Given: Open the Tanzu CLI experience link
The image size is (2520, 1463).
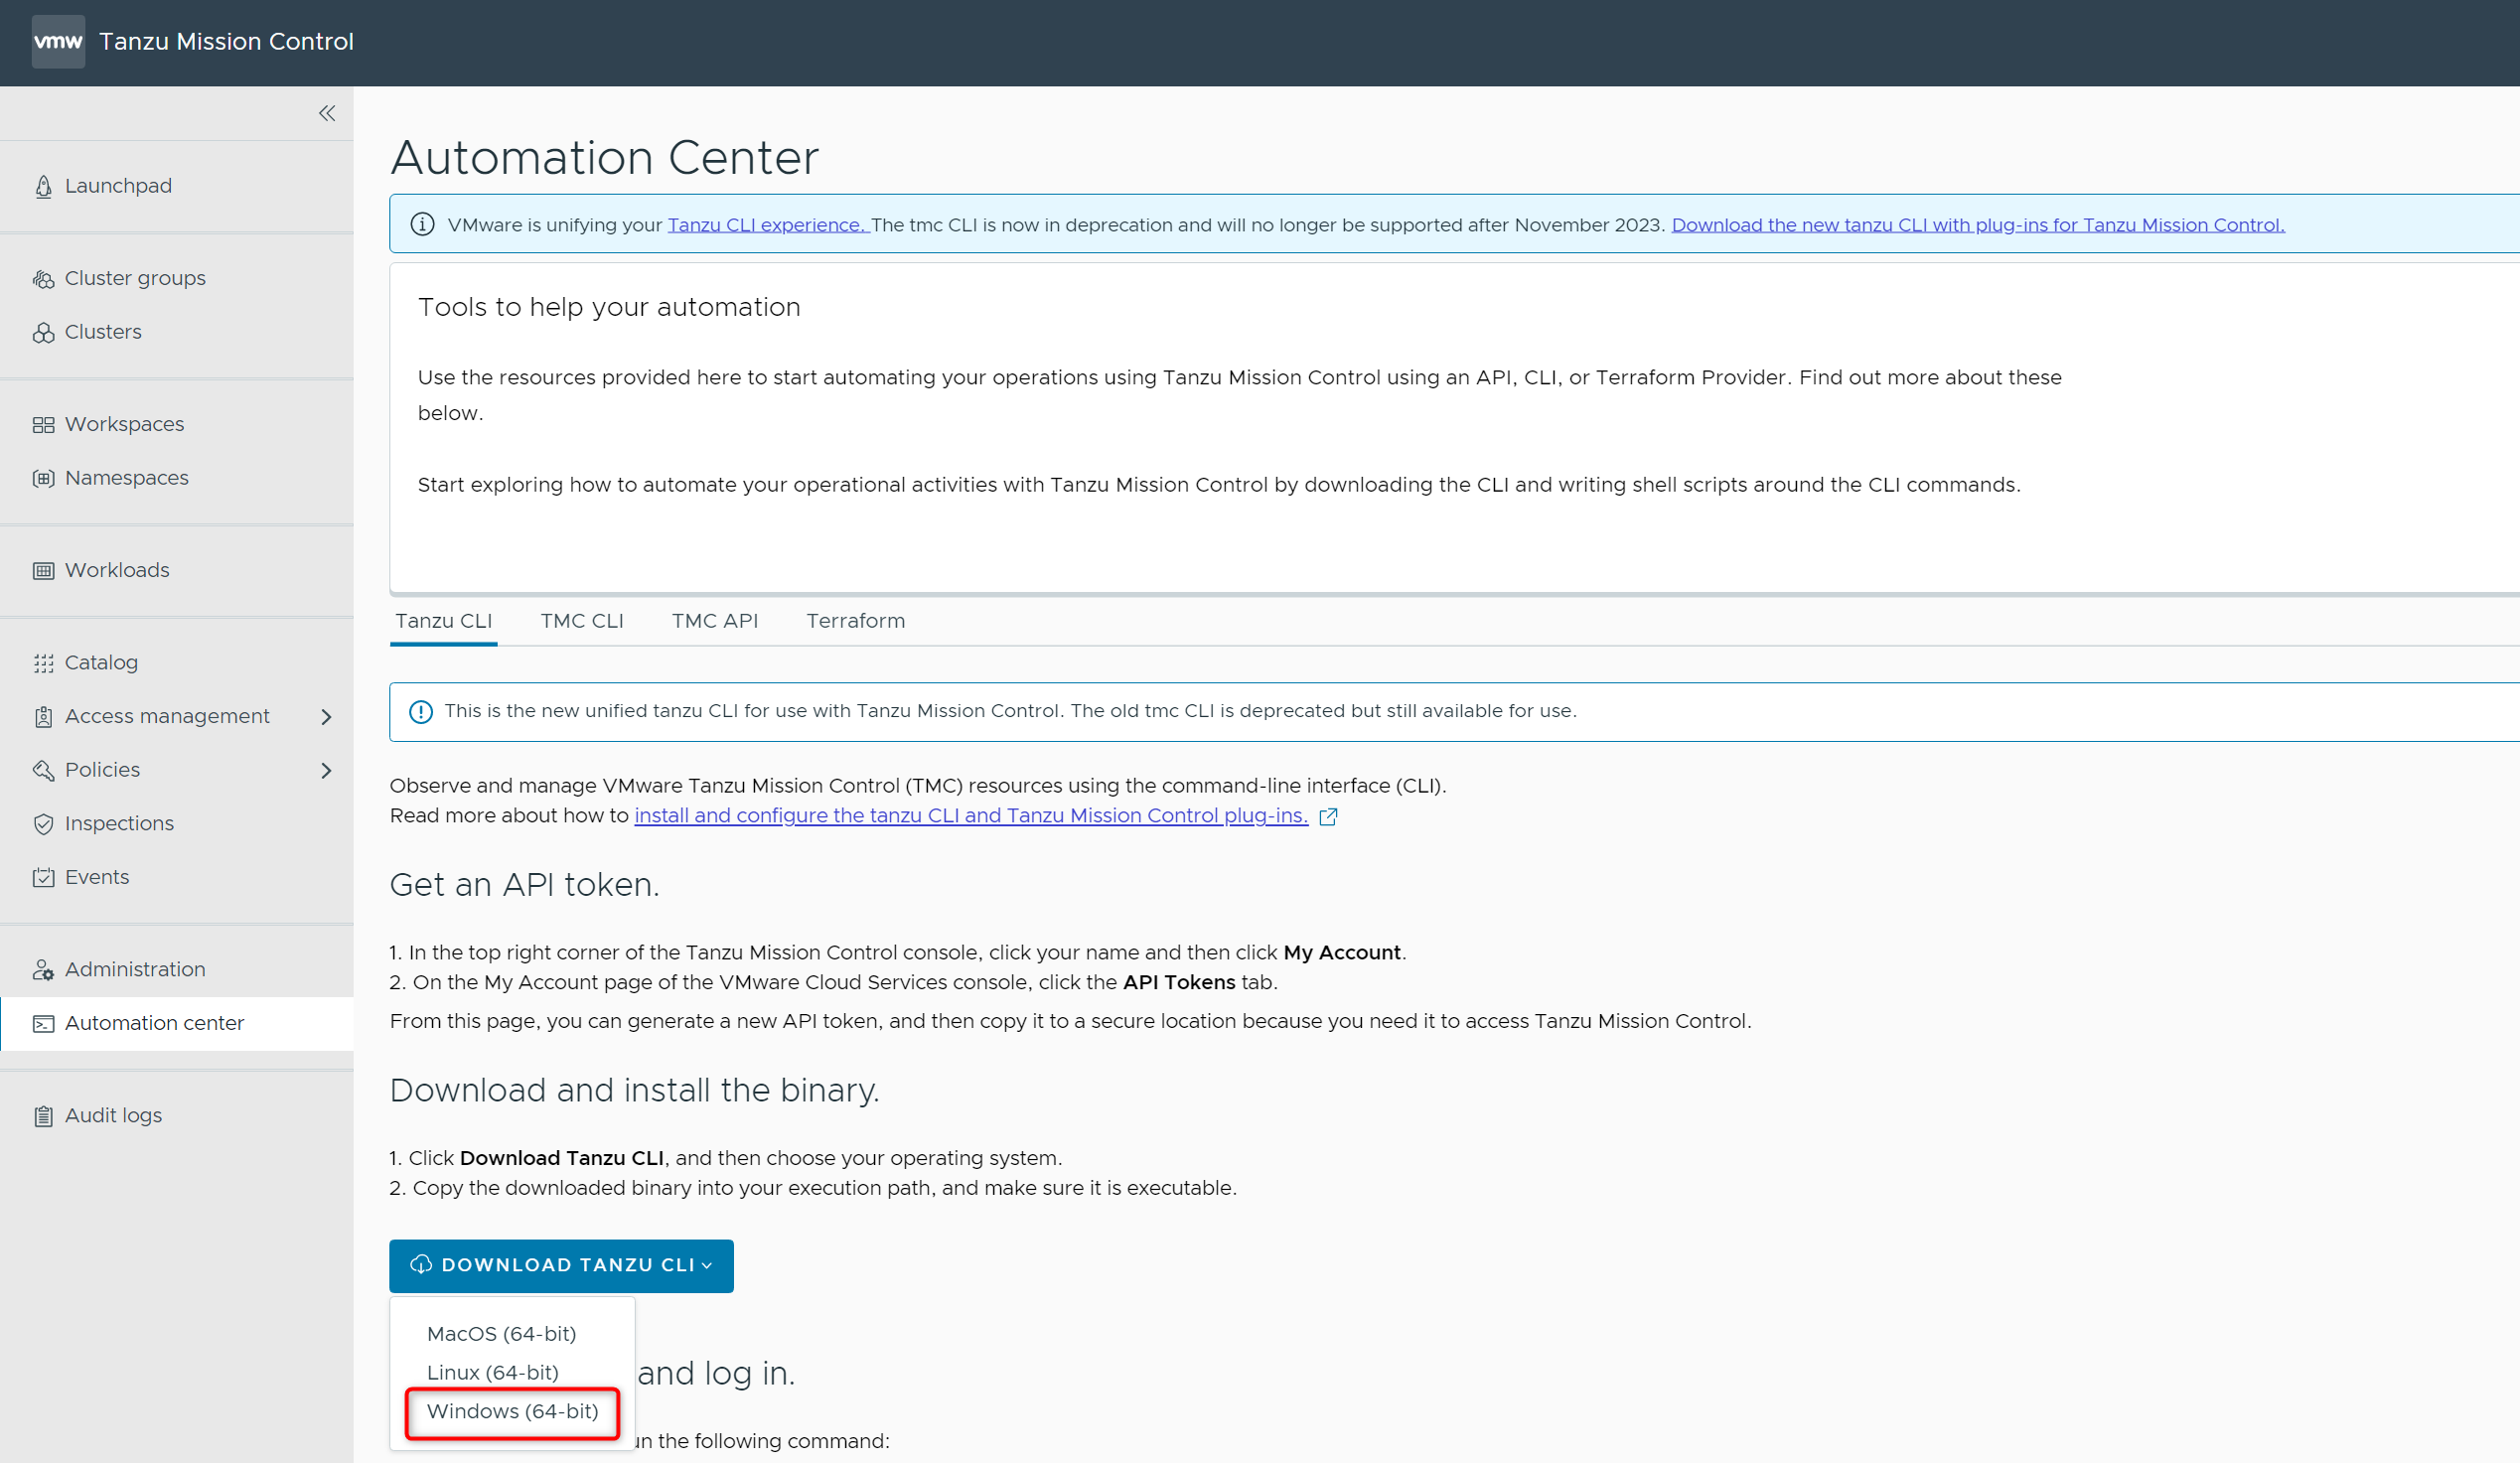Looking at the screenshot, I should pos(767,225).
